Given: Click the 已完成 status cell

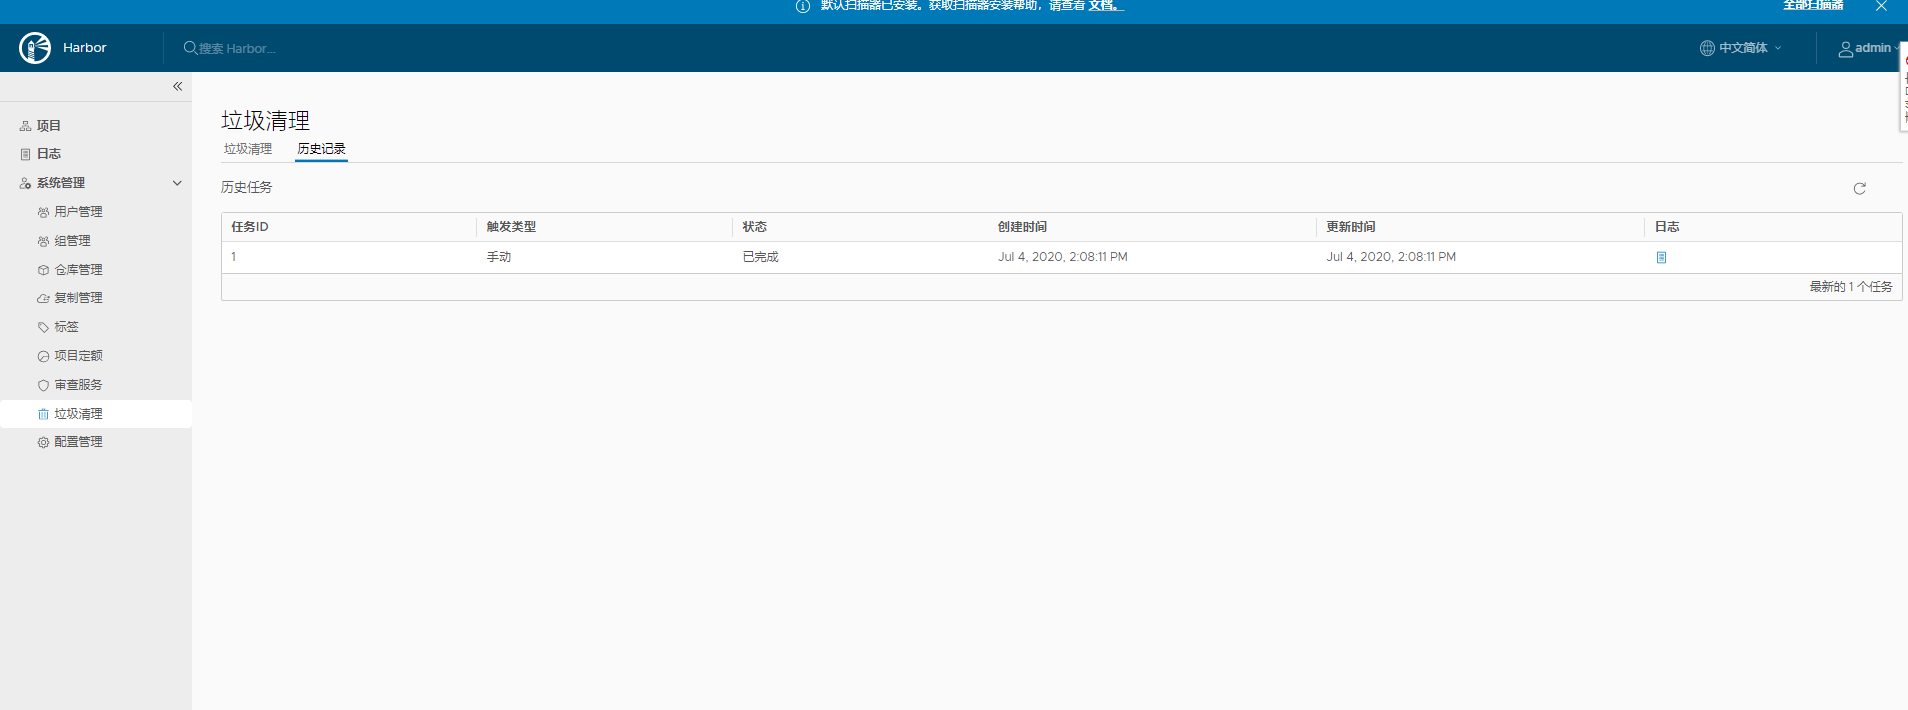Looking at the screenshot, I should [x=760, y=257].
